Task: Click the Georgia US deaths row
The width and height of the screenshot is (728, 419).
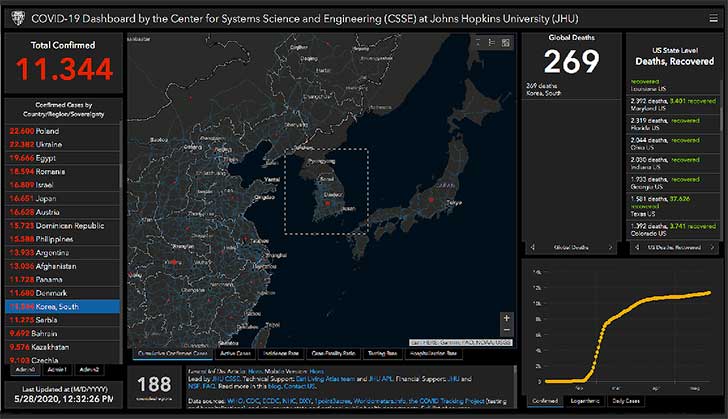Action: [x=673, y=183]
